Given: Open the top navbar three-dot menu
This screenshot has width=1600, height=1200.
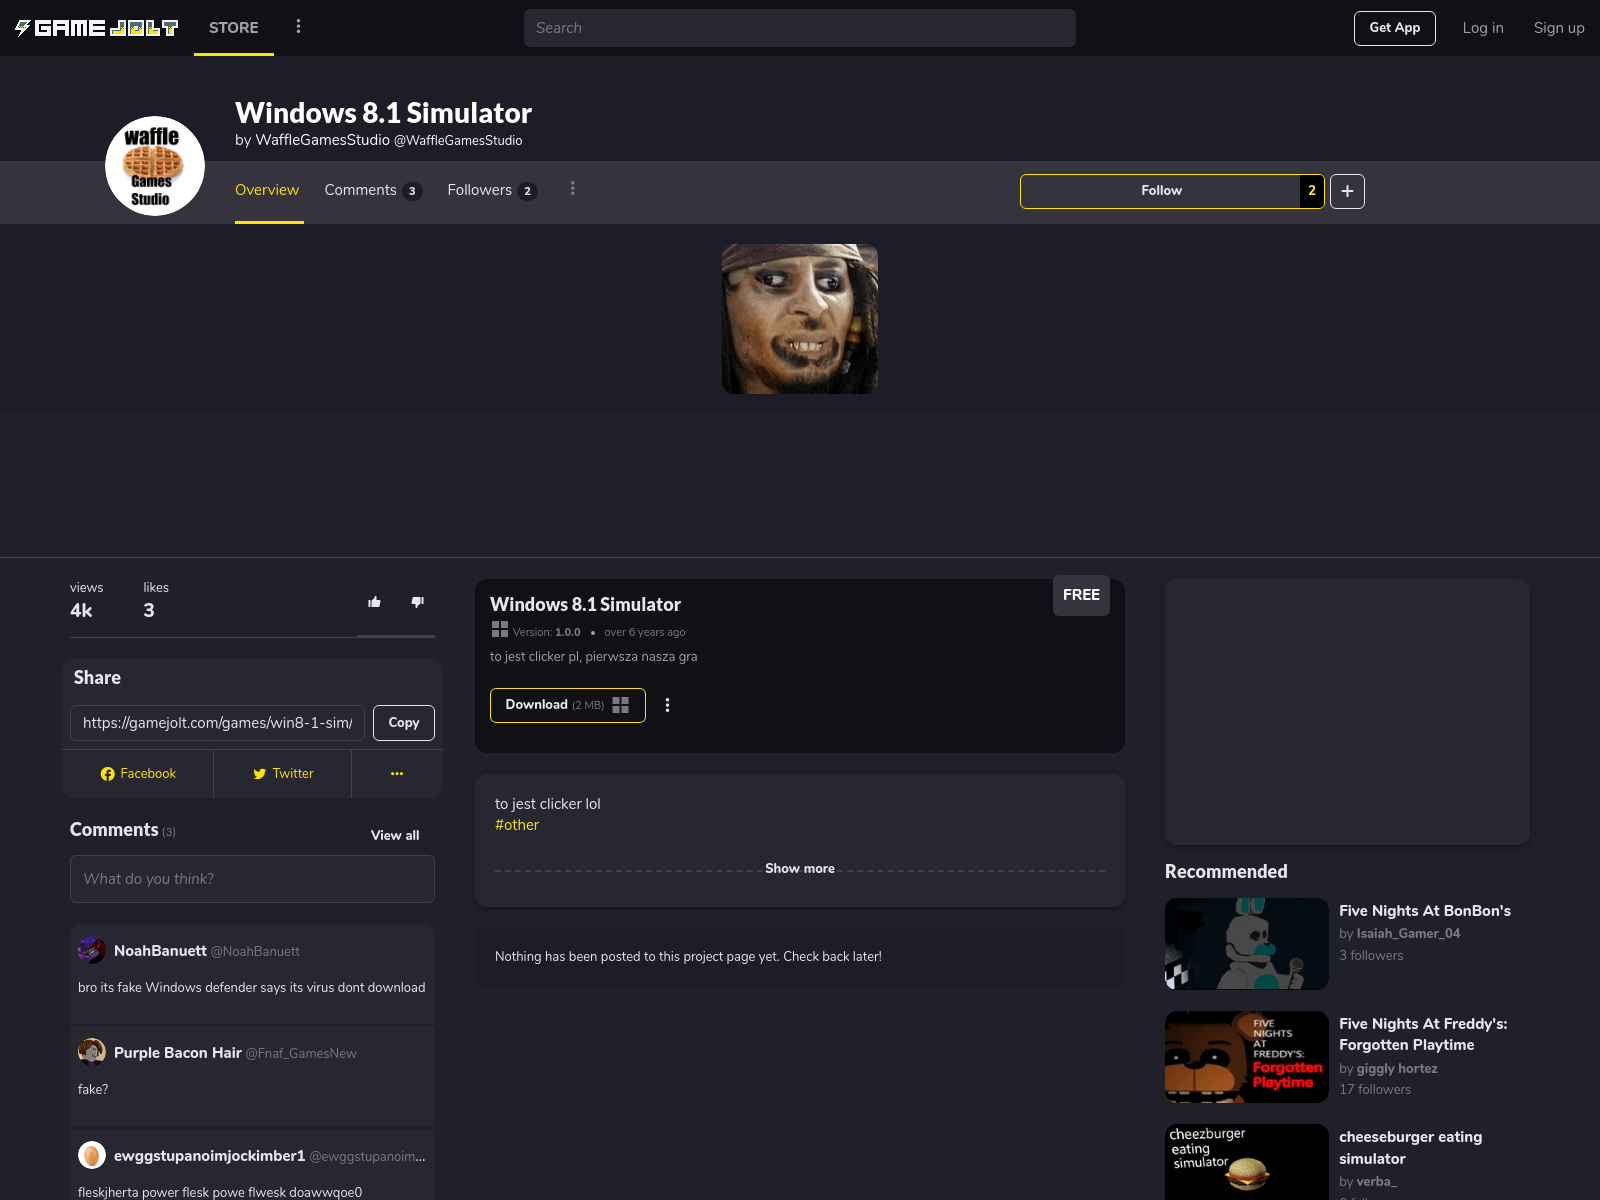Looking at the screenshot, I should [x=298, y=27].
